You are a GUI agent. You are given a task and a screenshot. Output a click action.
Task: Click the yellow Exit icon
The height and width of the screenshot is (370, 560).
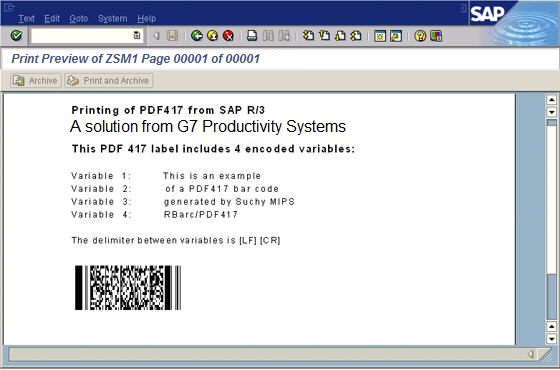(x=212, y=35)
